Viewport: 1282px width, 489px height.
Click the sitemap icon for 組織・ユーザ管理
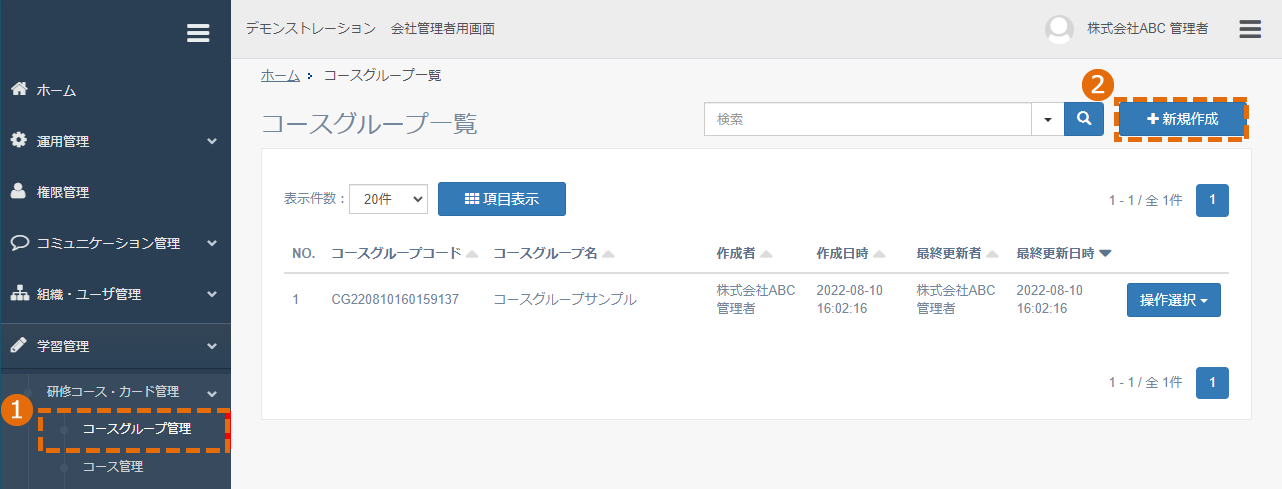pos(19,294)
